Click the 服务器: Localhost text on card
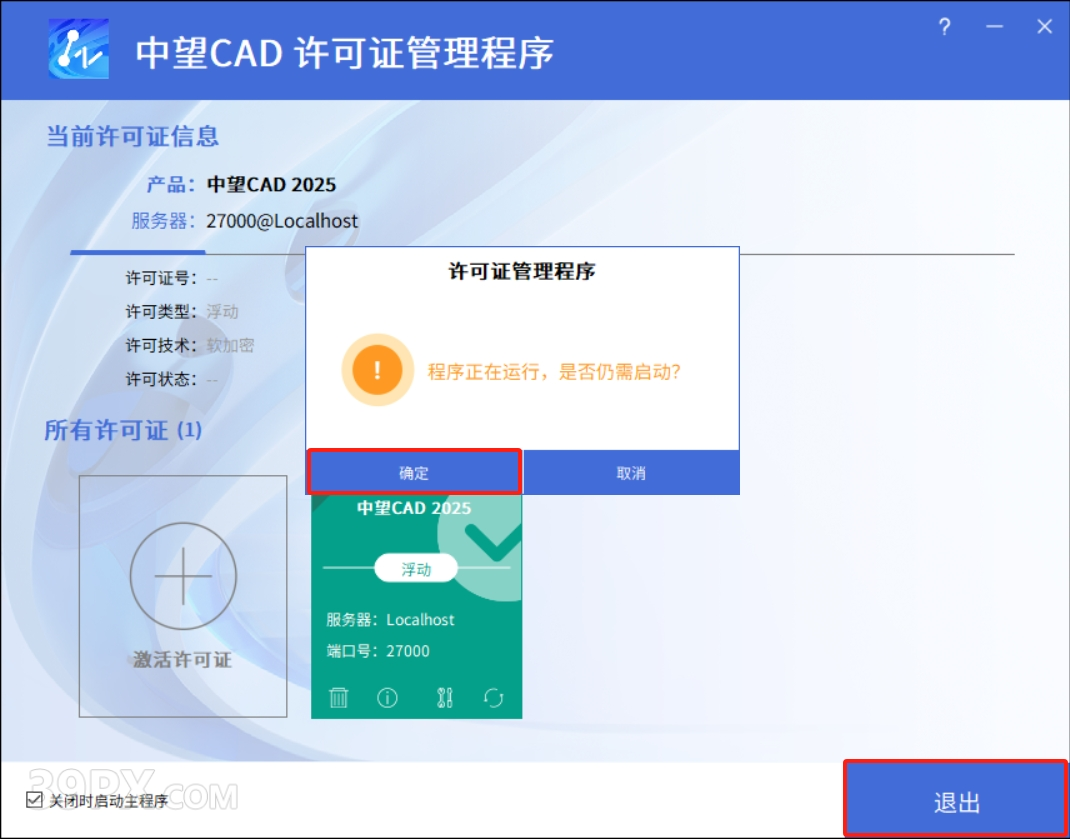Screen dimensions: 1070x839 click(390, 620)
